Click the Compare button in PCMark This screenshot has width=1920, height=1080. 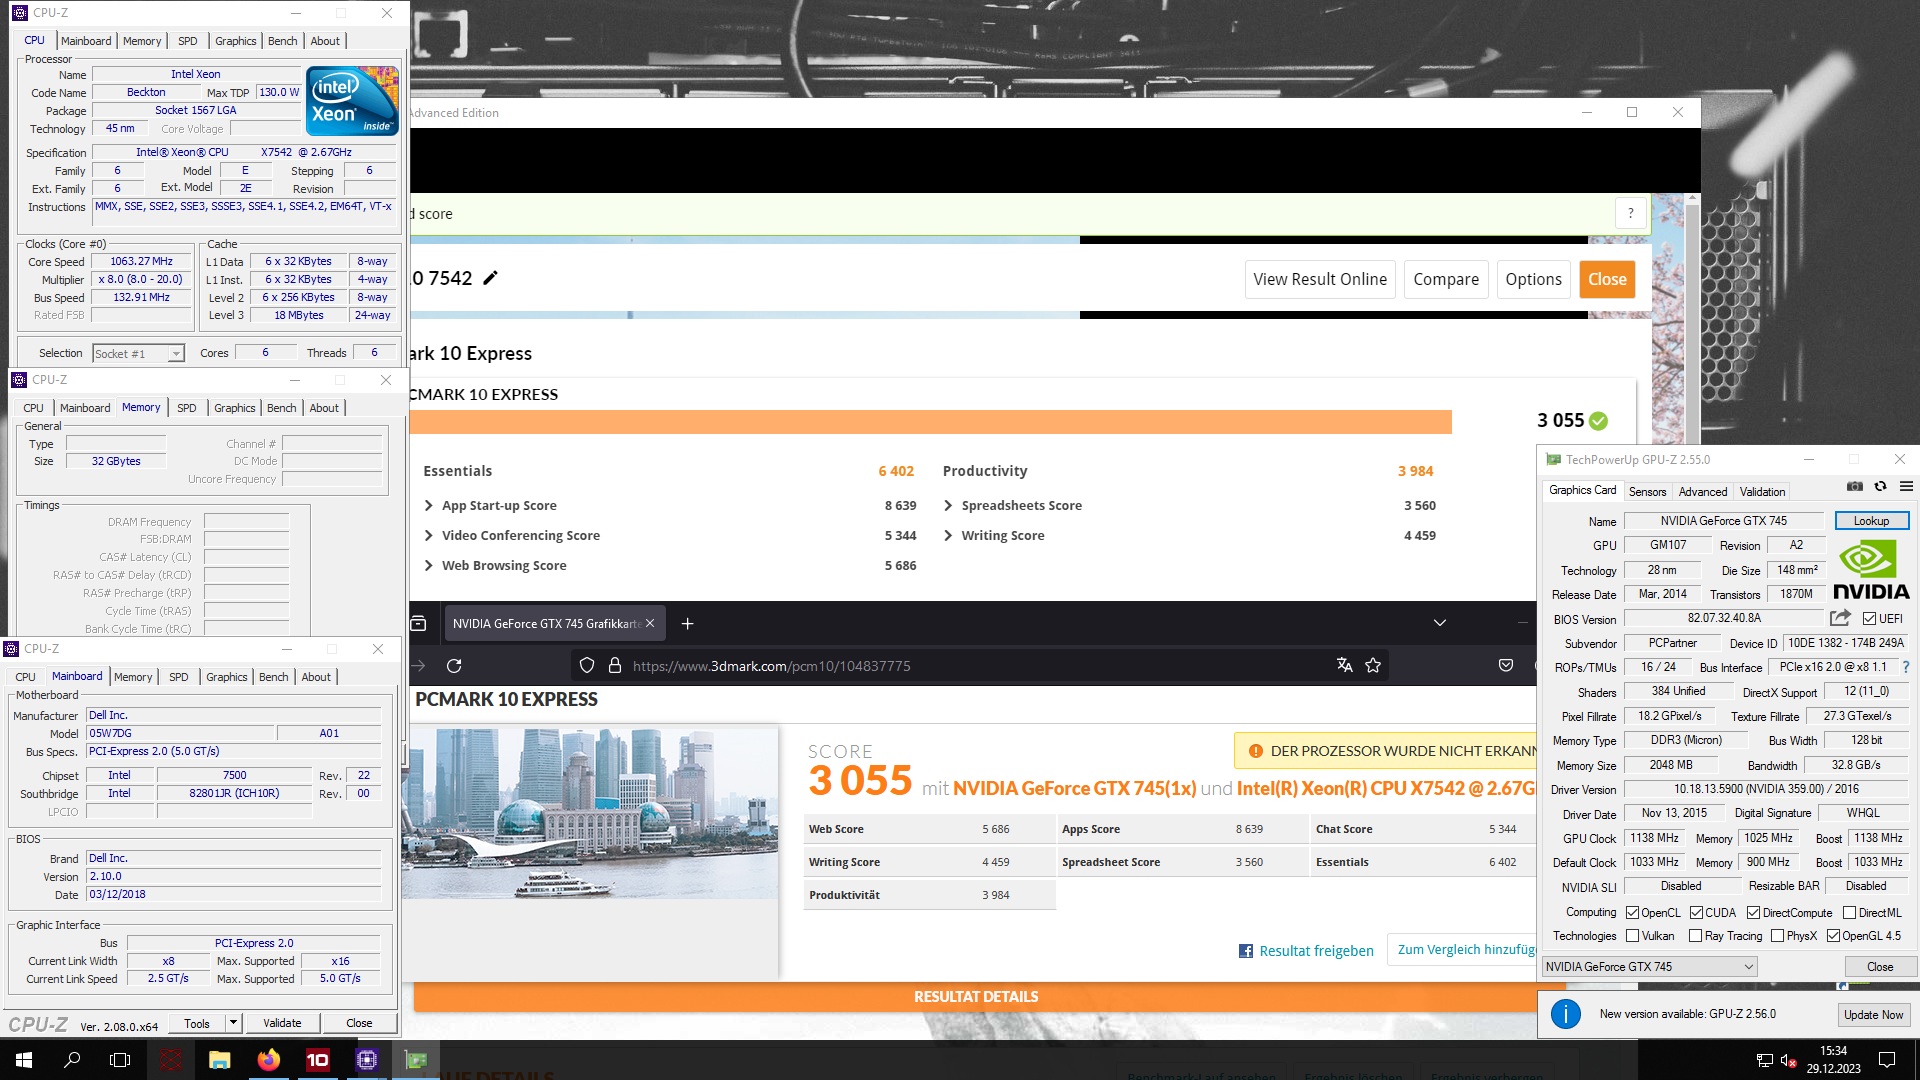pyautogui.click(x=1446, y=279)
